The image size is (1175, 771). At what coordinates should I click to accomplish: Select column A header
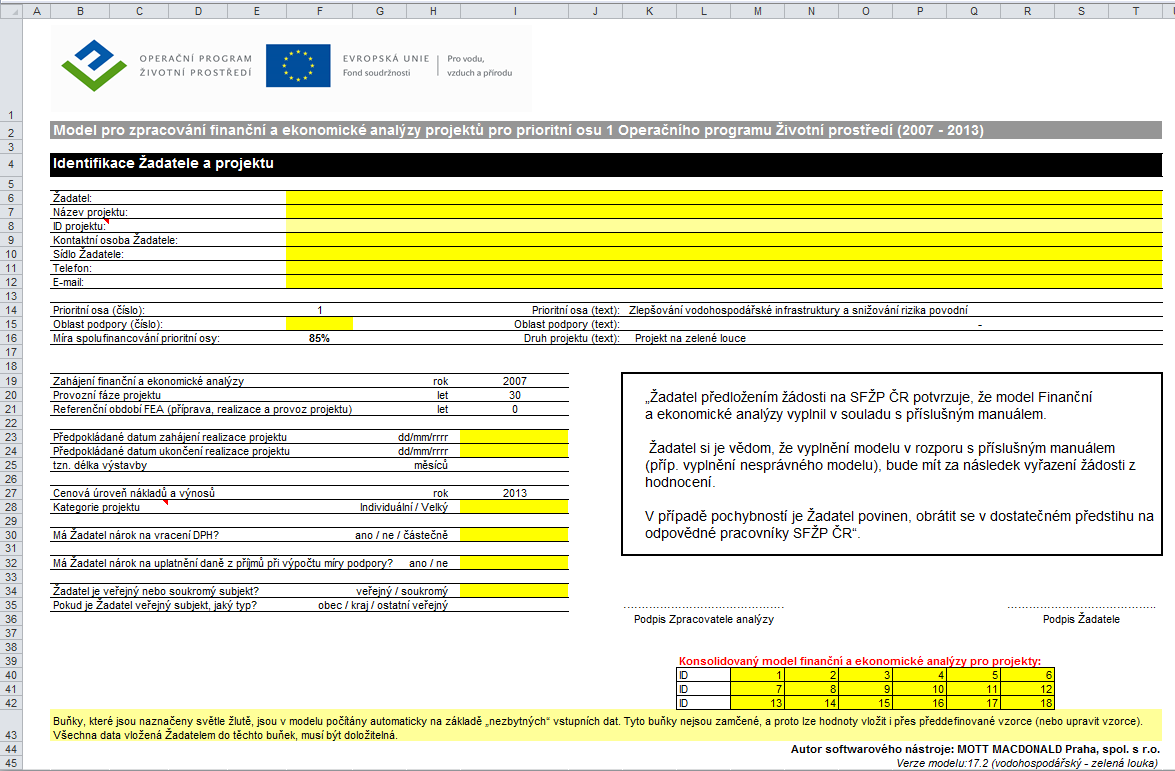[x=37, y=11]
